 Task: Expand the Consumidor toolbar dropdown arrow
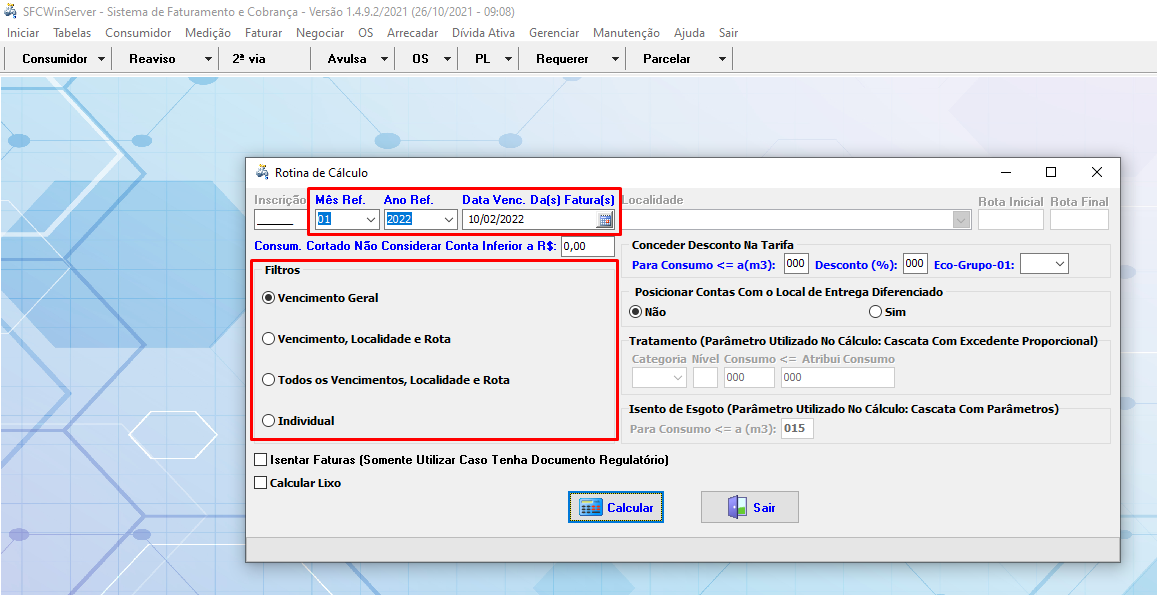pos(101,59)
